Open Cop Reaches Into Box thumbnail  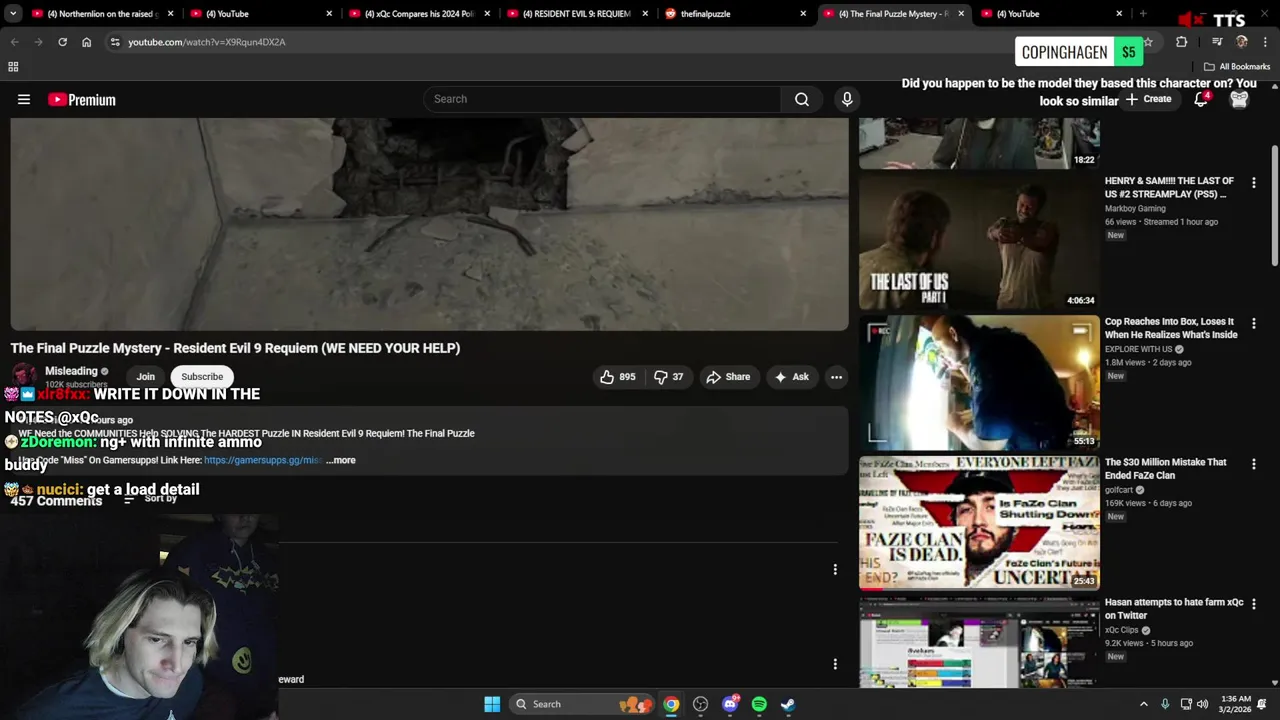pyautogui.click(x=979, y=382)
